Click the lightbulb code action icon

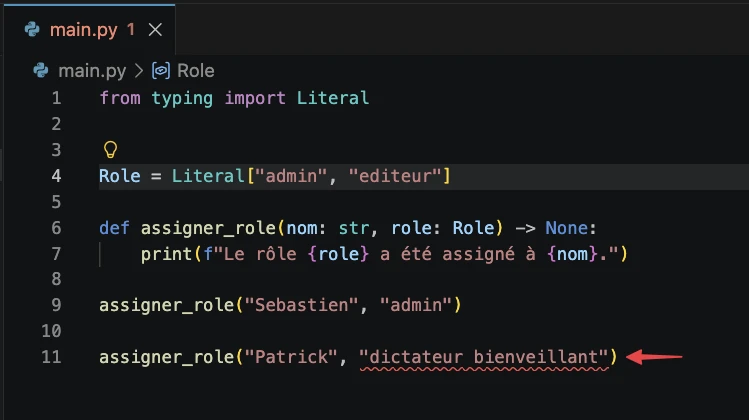(110, 150)
